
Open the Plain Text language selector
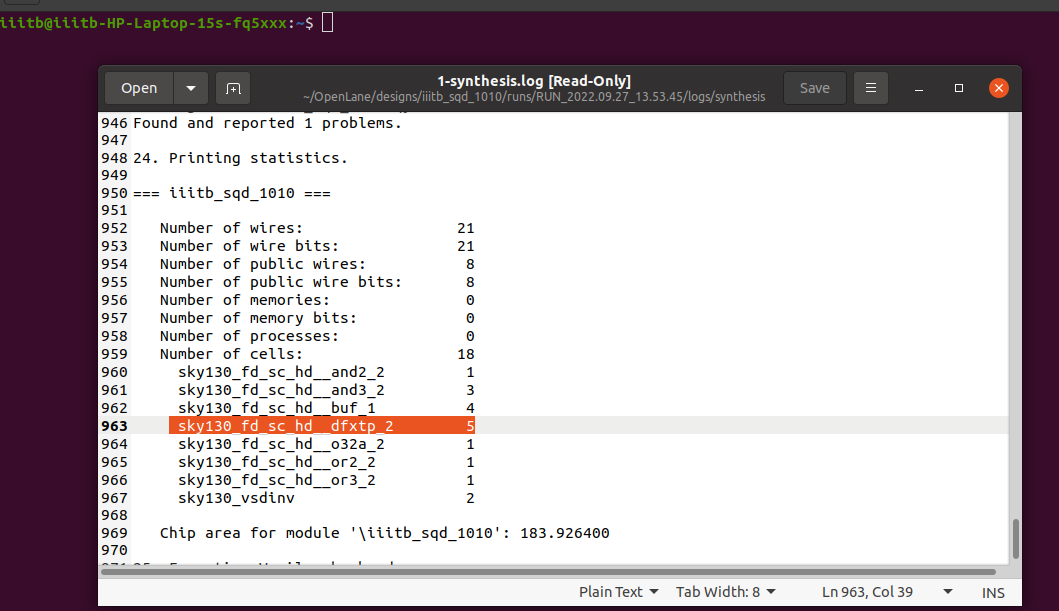click(618, 592)
